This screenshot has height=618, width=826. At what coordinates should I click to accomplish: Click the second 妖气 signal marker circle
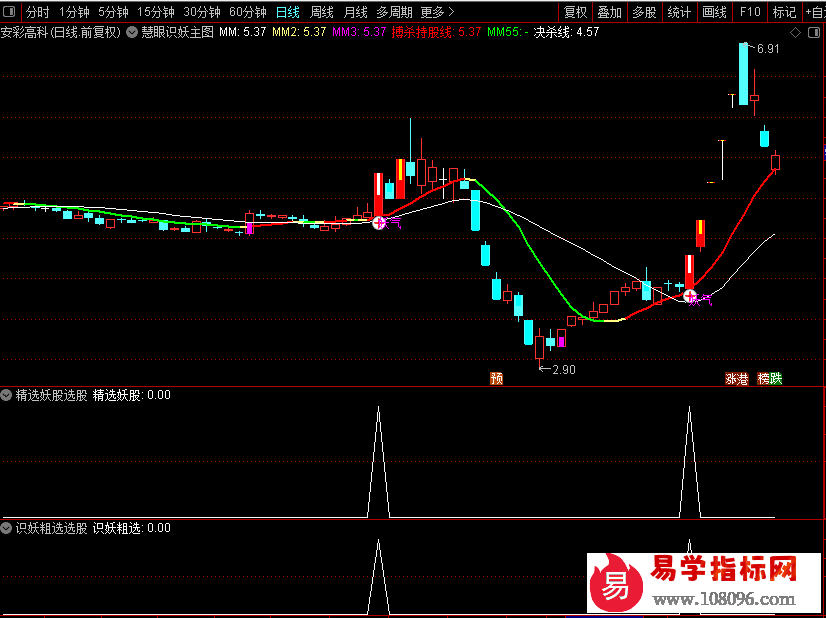tap(690, 296)
